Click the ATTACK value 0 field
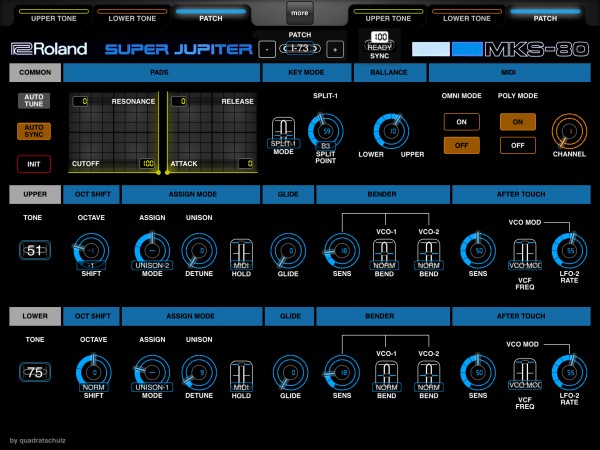 pyautogui.click(x=246, y=164)
